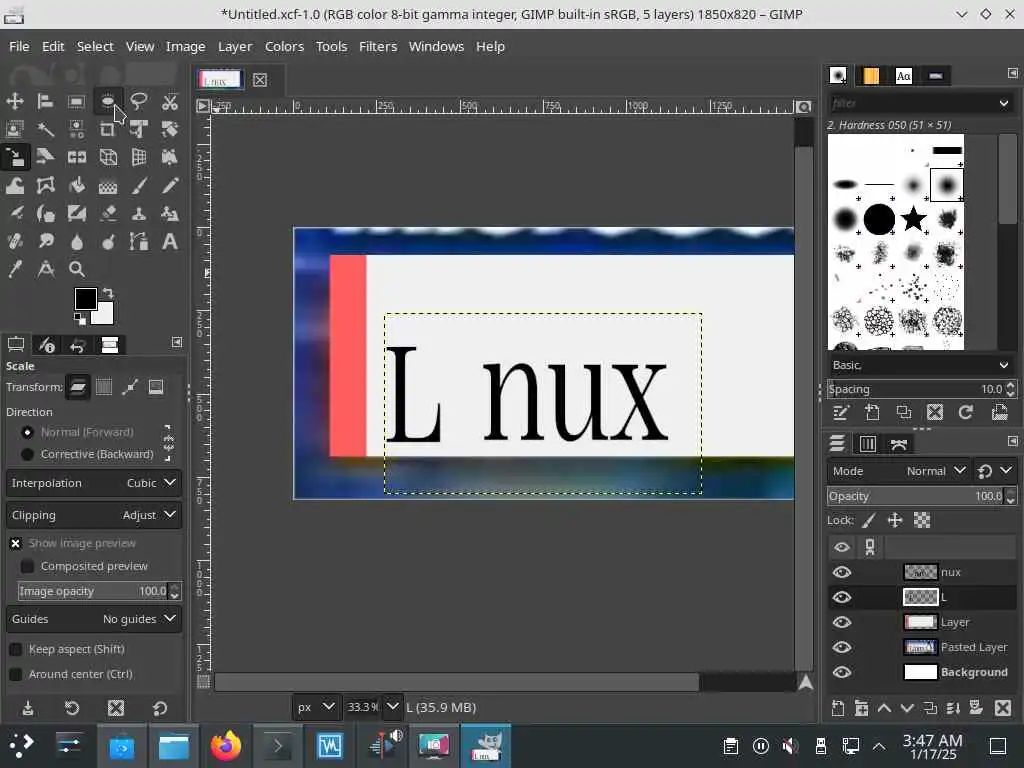
Task: Refresh brushes with the reload icon
Action: (966, 412)
